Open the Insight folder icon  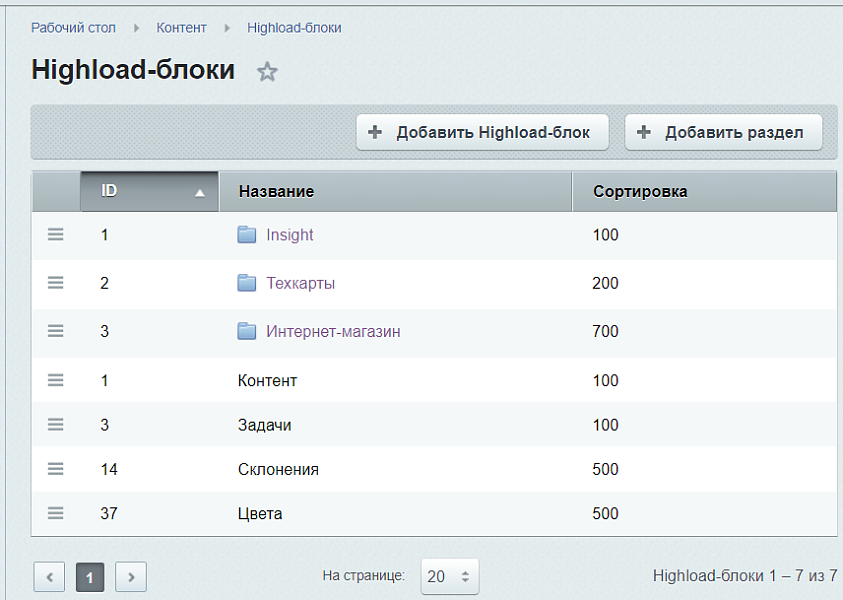247,235
